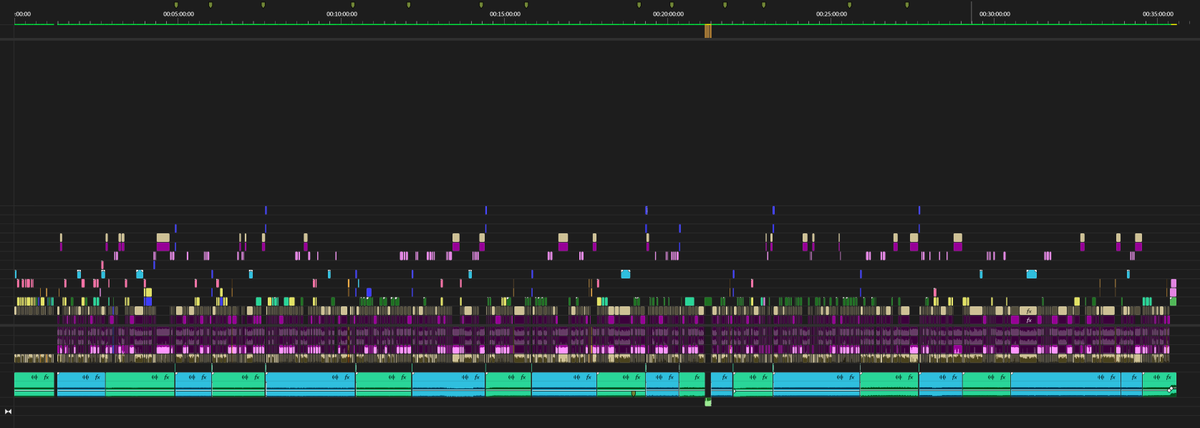Click the 00:25:00:00 timecode on the ruler
This screenshot has width=1200, height=428.
(831, 14)
